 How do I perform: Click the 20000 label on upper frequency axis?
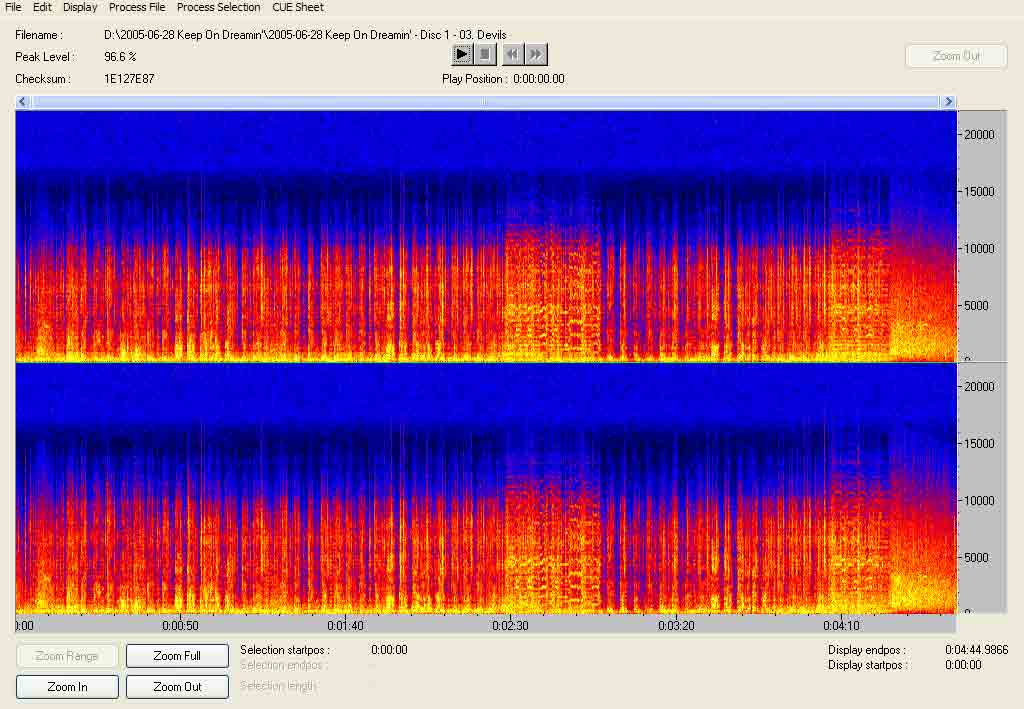(x=979, y=134)
